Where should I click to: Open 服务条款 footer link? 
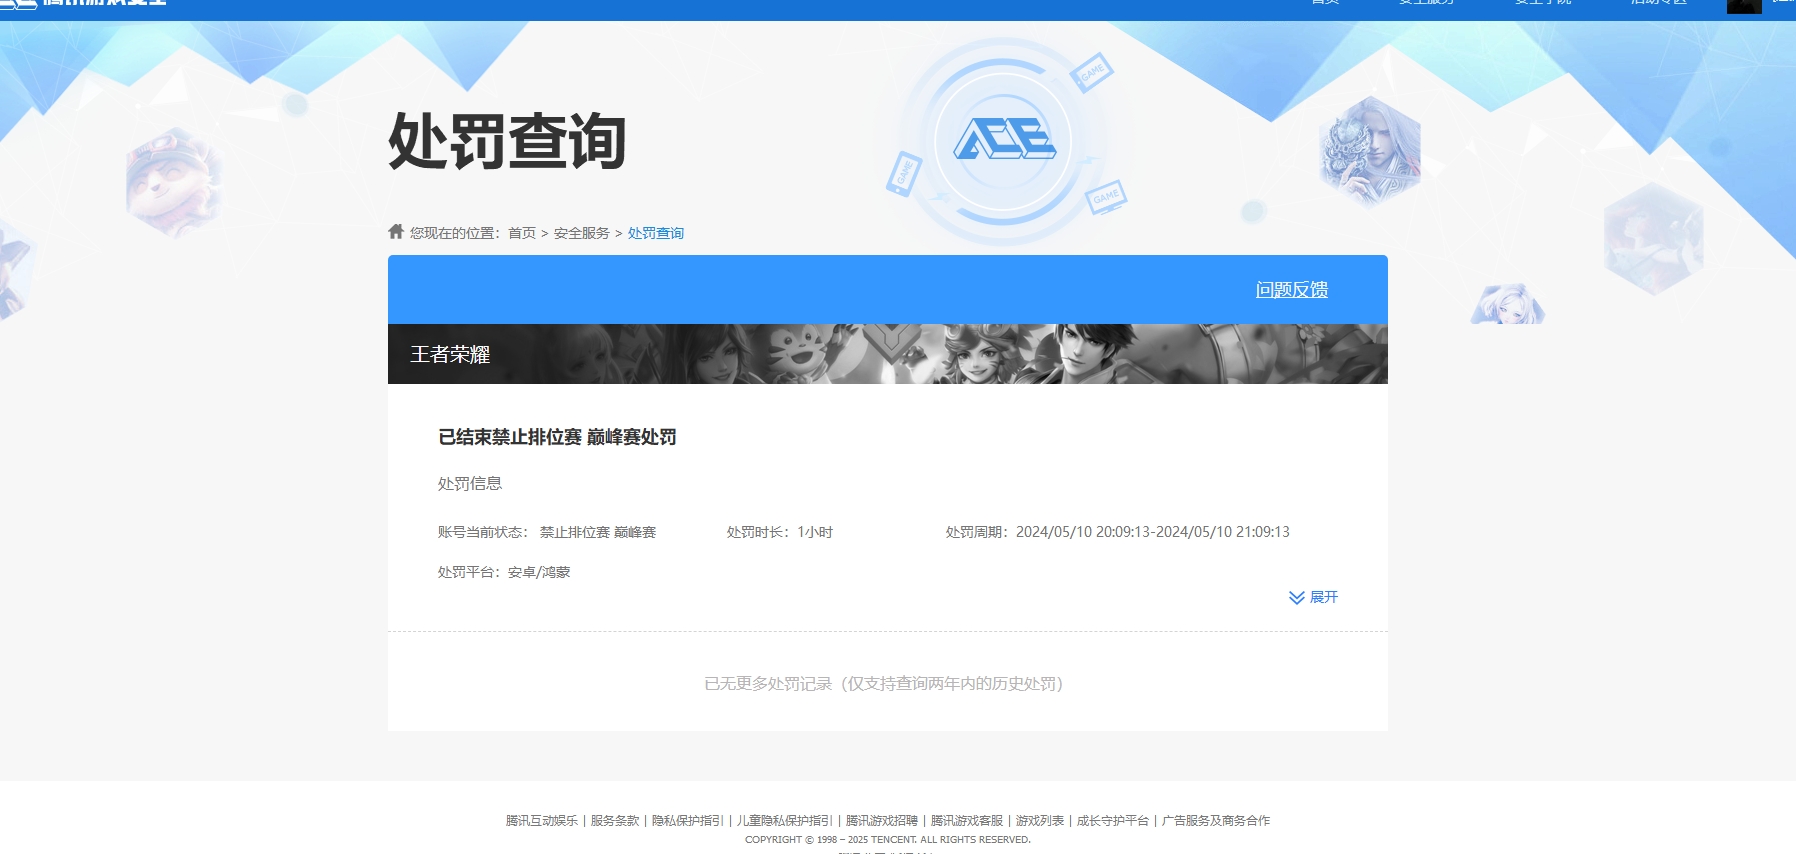[615, 821]
